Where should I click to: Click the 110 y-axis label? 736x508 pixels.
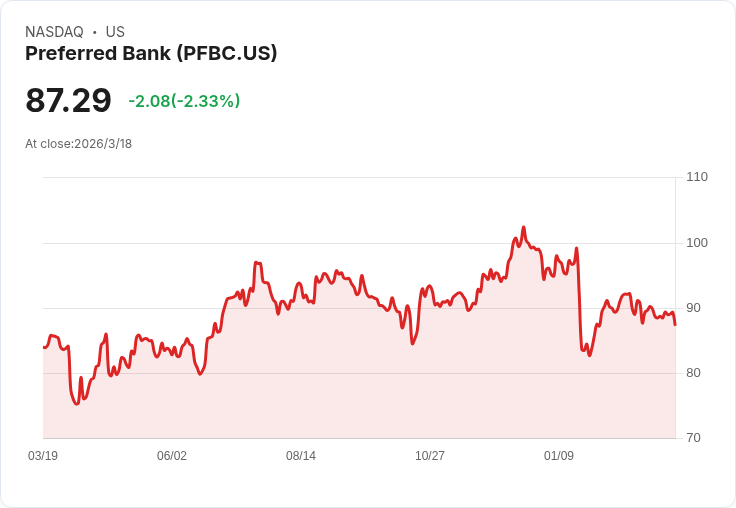[x=697, y=177]
